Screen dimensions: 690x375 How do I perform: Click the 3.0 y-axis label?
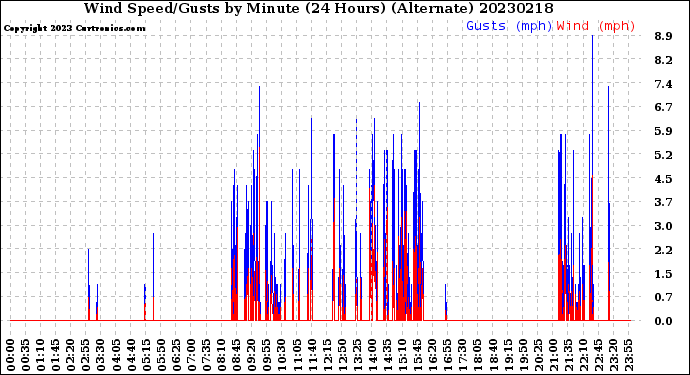[663, 226]
